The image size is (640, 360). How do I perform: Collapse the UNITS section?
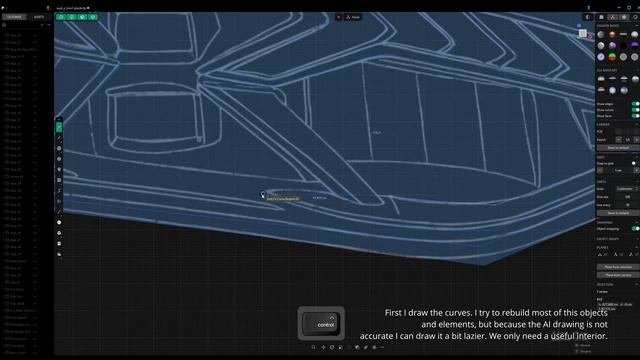point(637,182)
